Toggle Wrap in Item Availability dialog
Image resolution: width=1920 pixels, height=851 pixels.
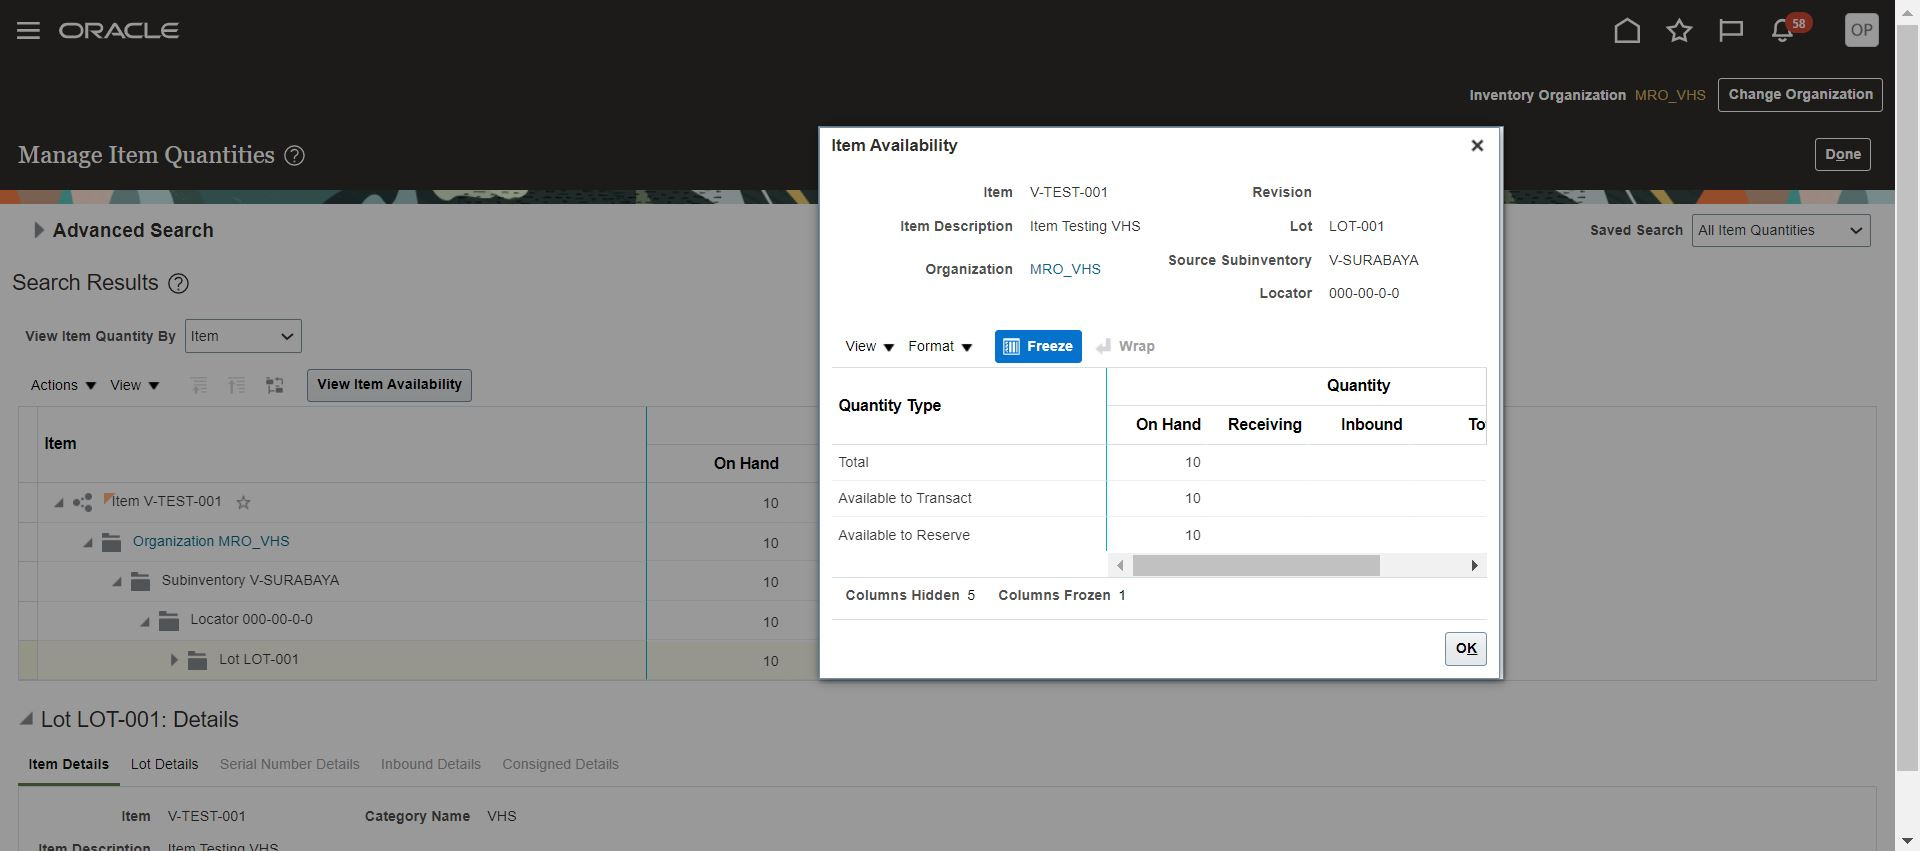coord(1126,347)
